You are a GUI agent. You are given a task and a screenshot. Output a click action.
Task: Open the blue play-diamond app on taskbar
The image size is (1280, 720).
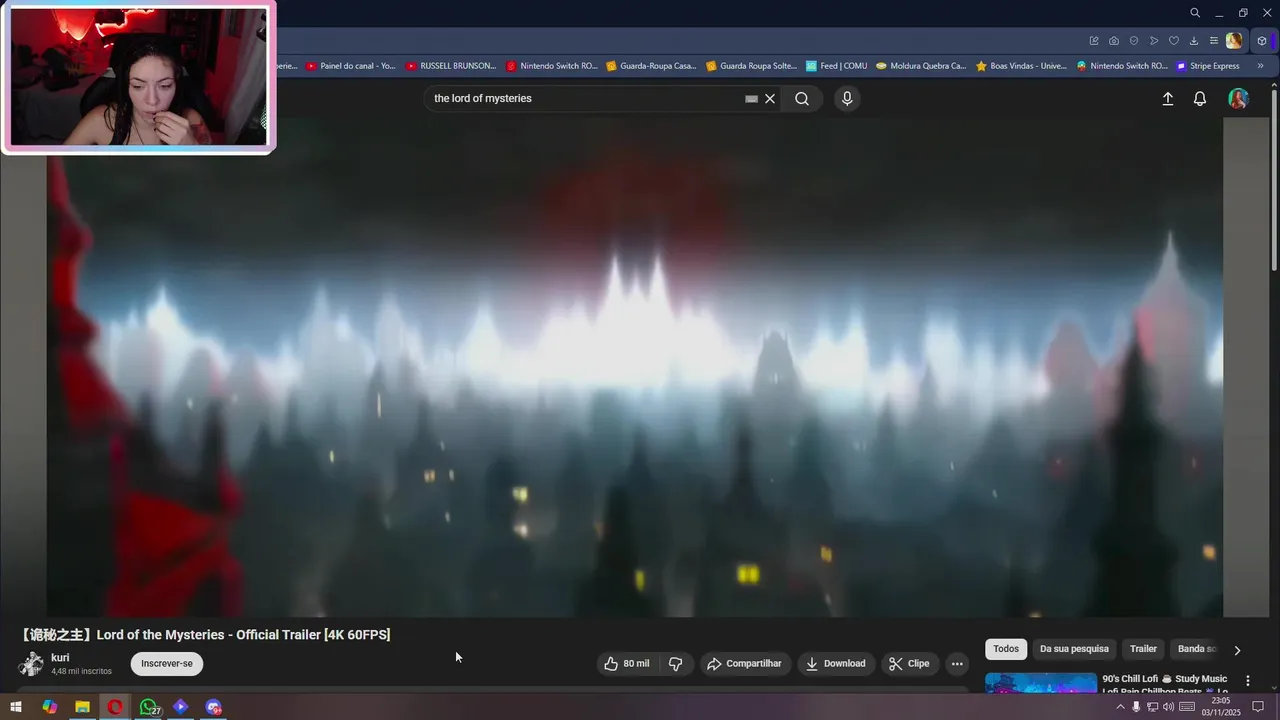click(180, 707)
